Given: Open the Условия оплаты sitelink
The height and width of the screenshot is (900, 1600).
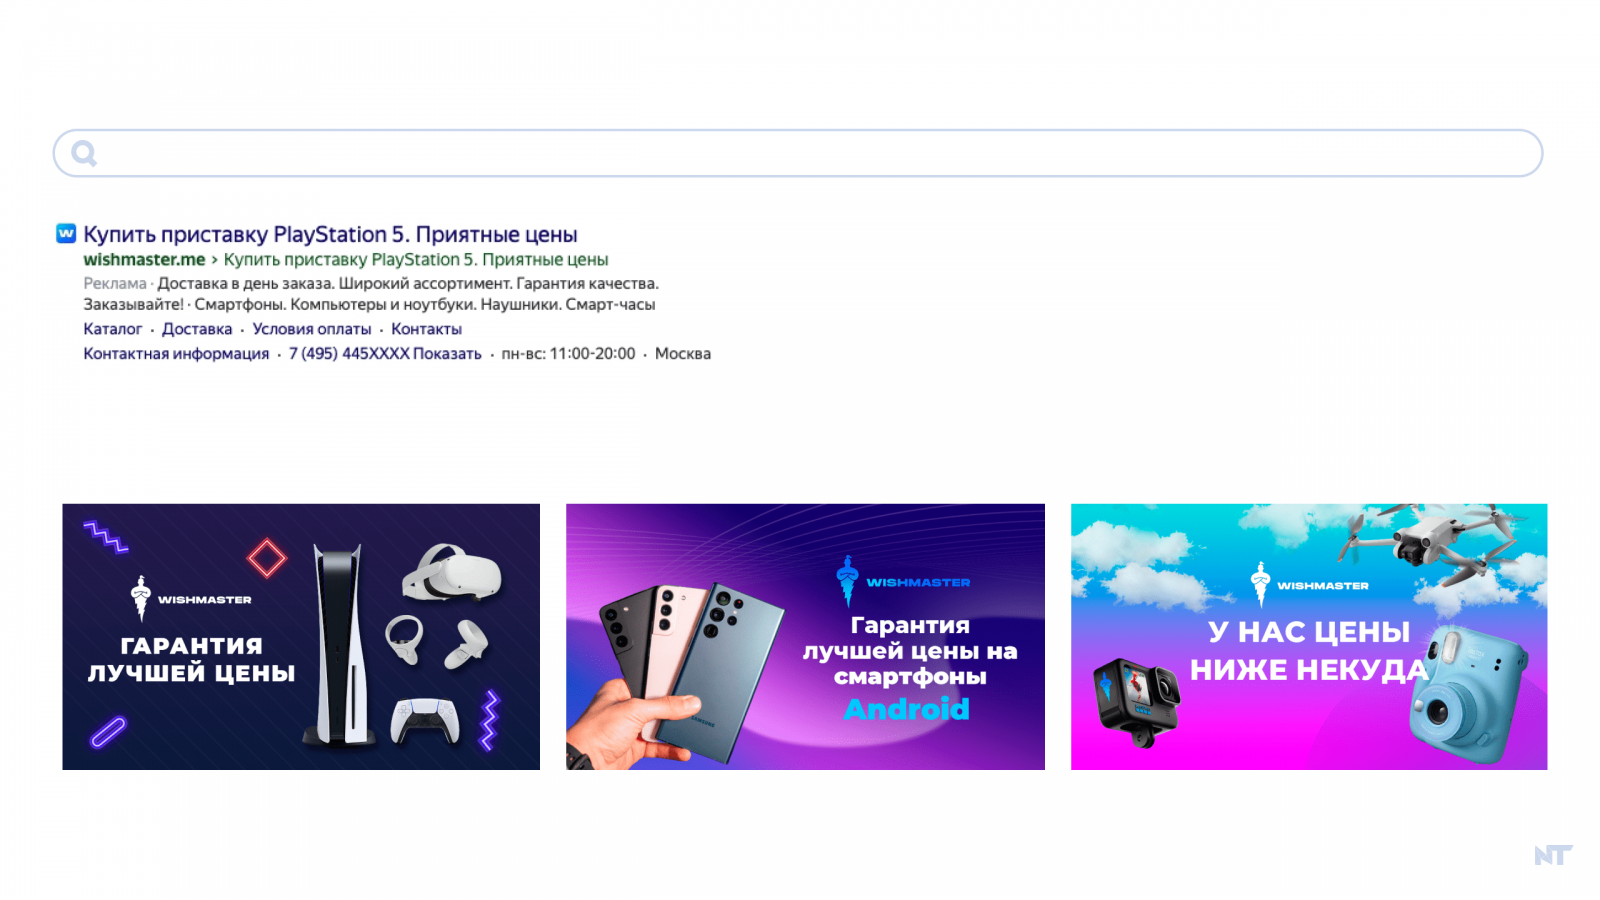Looking at the screenshot, I should pos(312,329).
